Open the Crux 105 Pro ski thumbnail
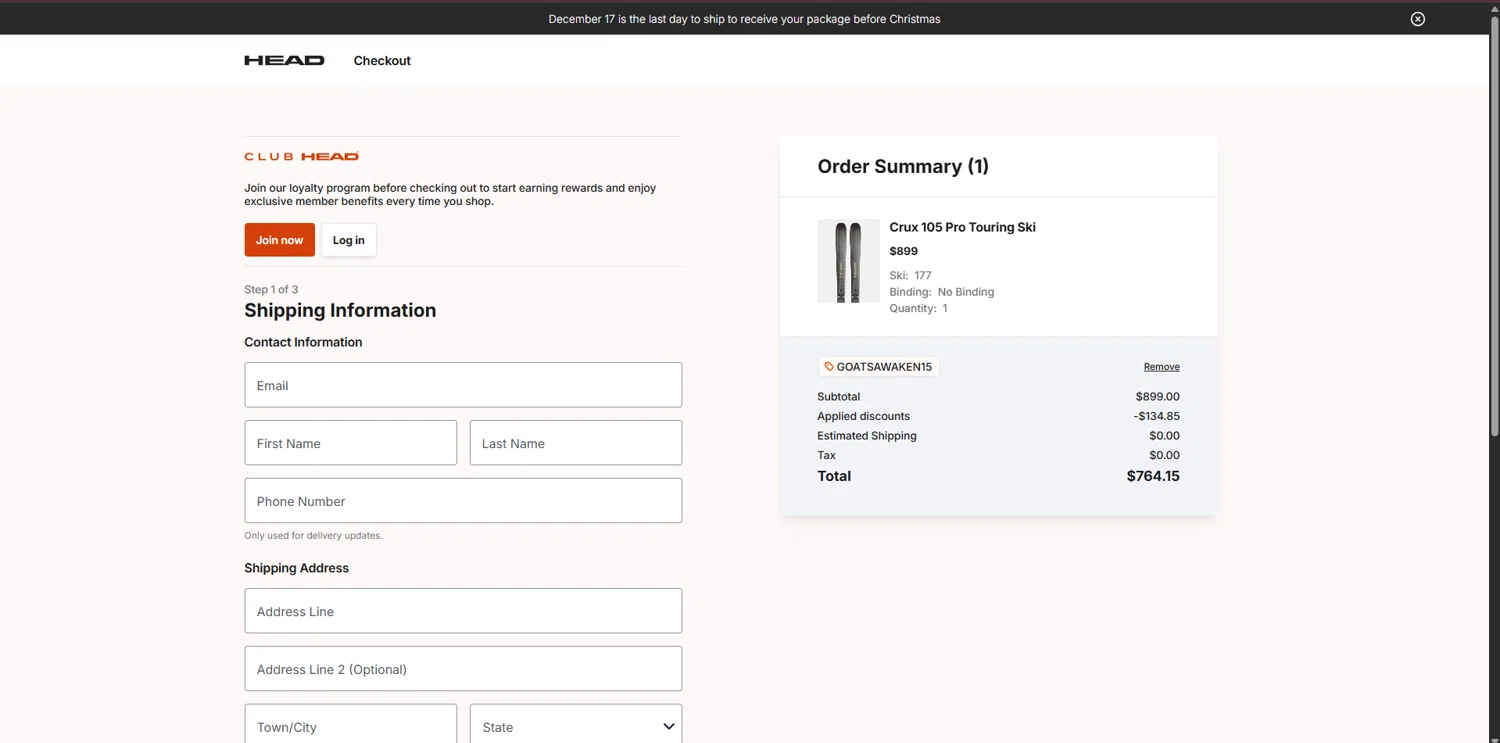Screen dimensions: 1500x743 pyautogui.click(x=848, y=261)
